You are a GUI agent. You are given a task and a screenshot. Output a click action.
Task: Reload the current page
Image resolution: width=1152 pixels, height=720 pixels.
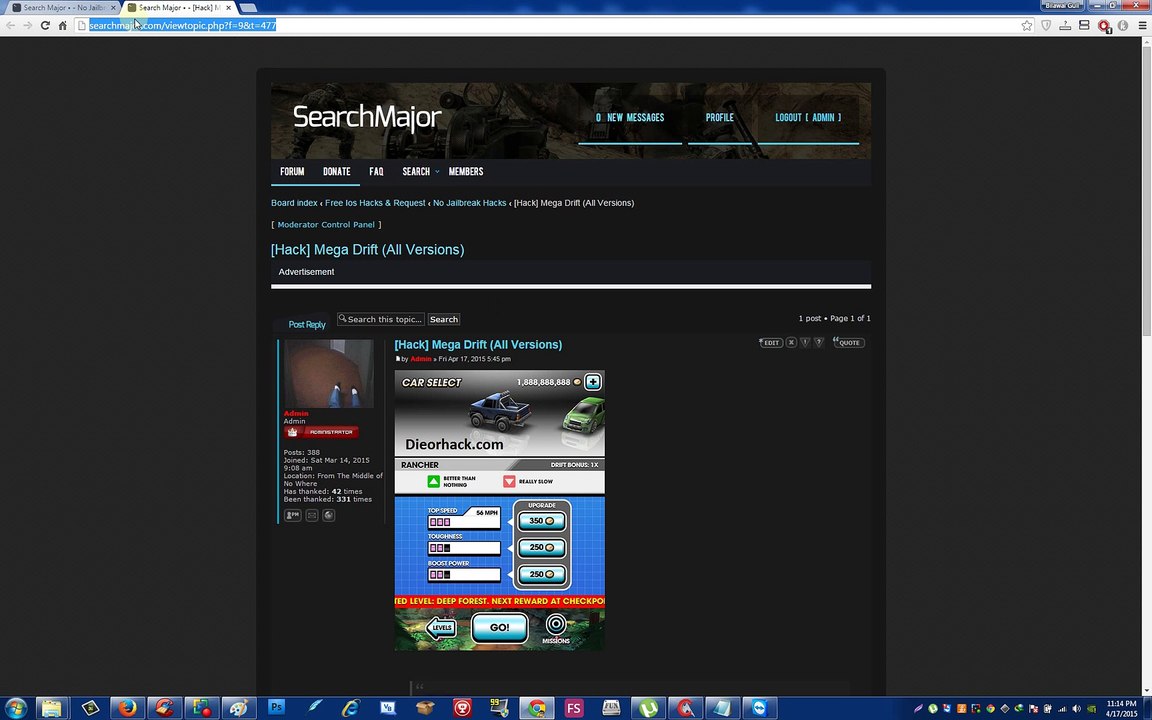pos(45,25)
